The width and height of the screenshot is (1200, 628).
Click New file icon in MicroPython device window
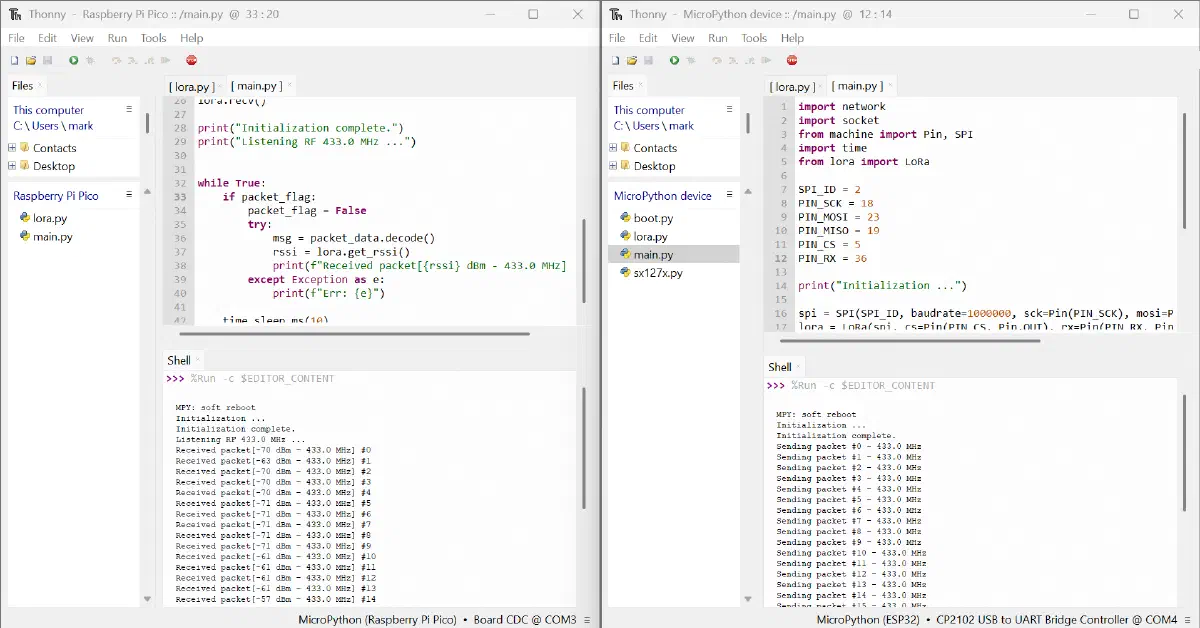(x=616, y=61)
